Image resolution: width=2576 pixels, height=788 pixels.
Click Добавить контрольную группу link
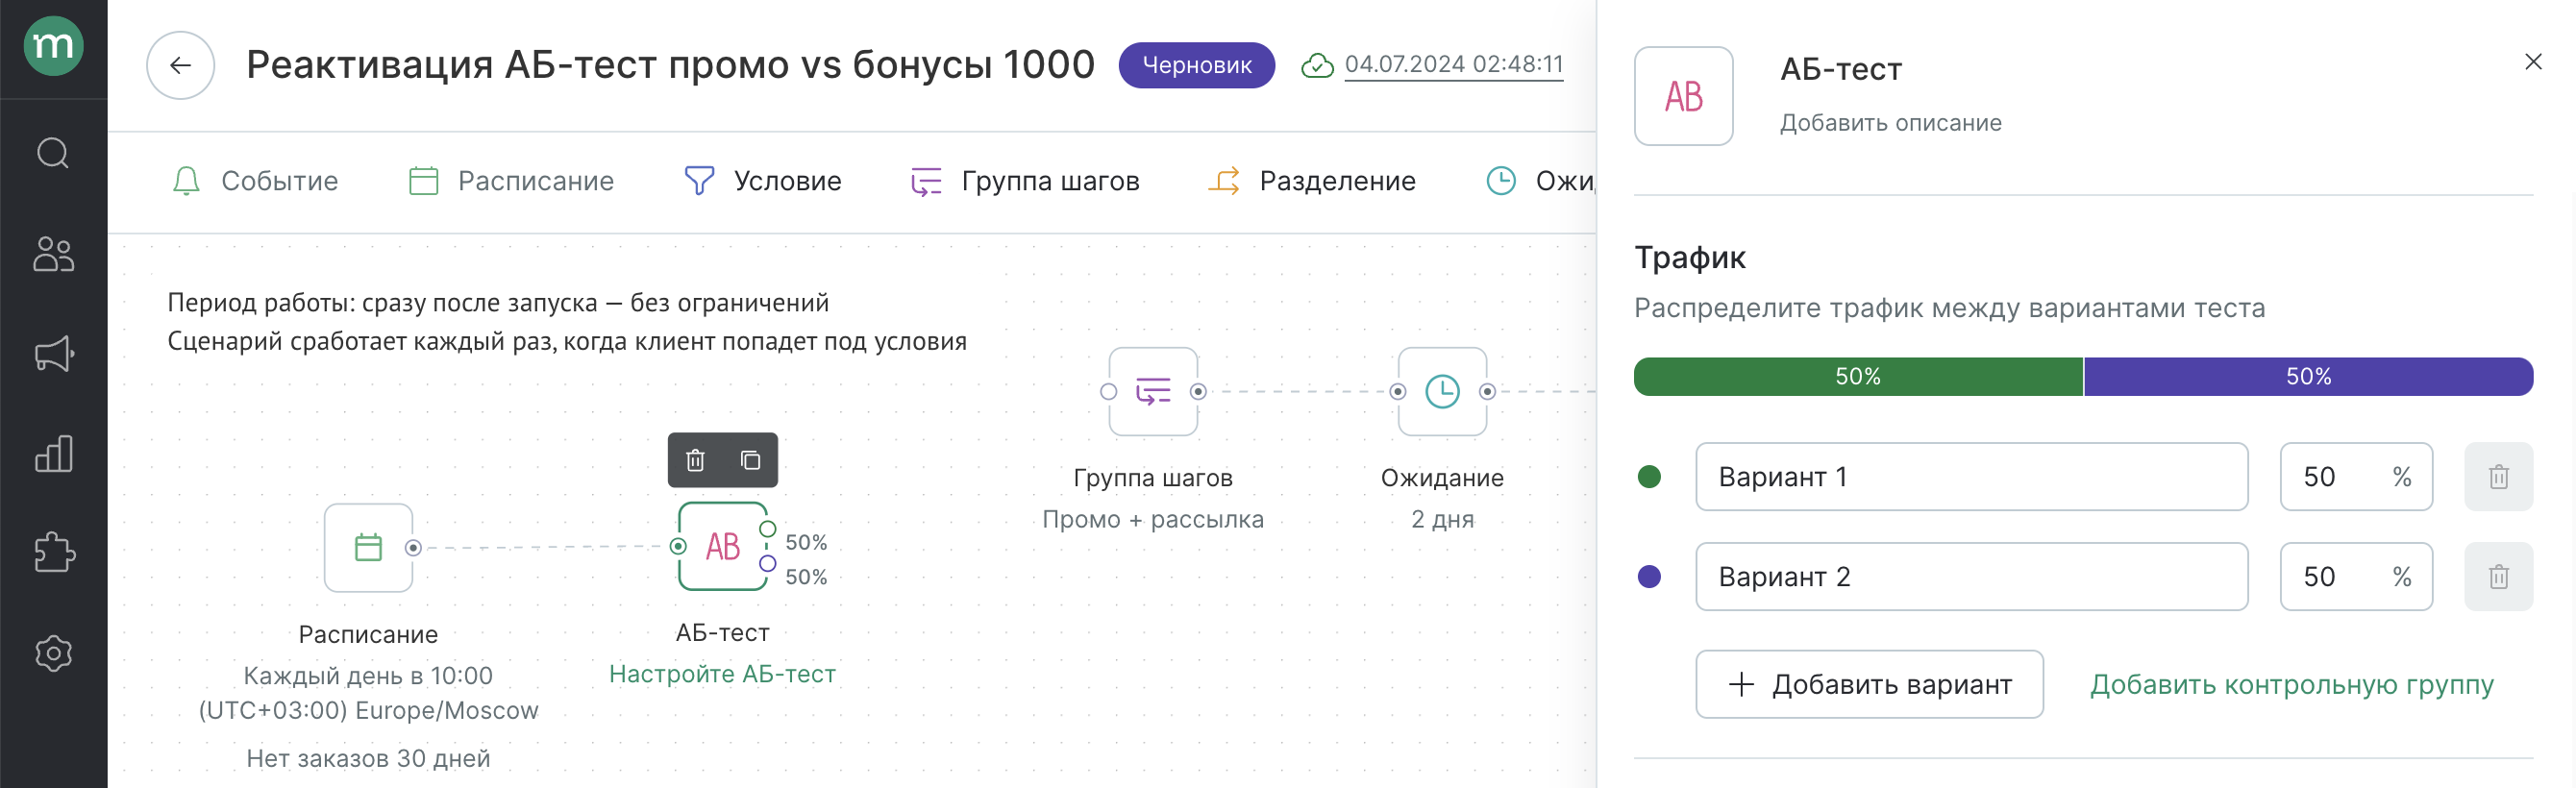pyautogui.click(x=2291, y=685)
